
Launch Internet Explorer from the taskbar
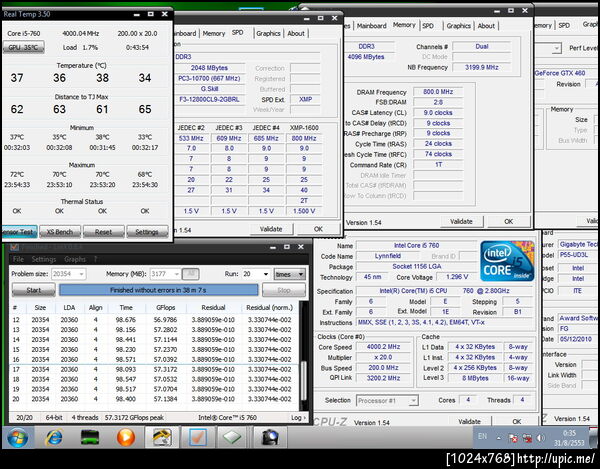click(x=54, y=437)
